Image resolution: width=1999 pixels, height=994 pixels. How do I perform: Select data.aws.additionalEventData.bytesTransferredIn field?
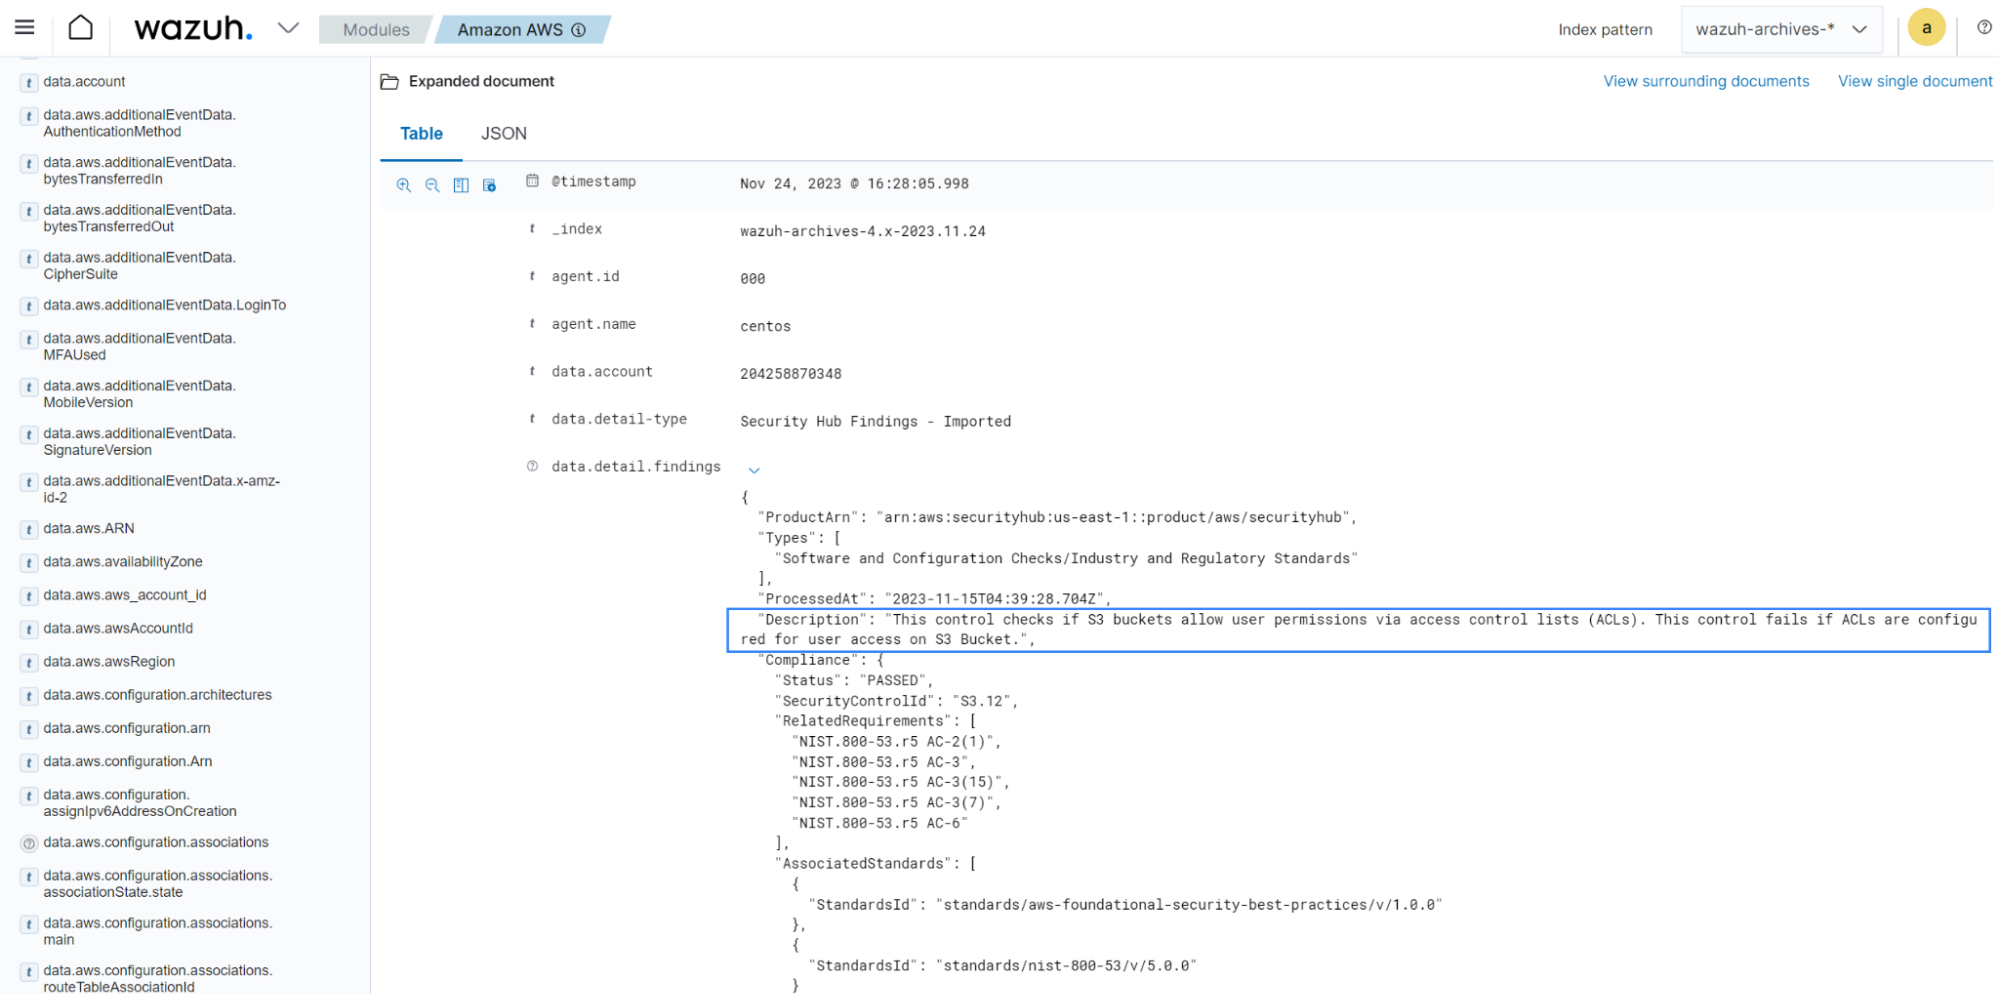139,171
